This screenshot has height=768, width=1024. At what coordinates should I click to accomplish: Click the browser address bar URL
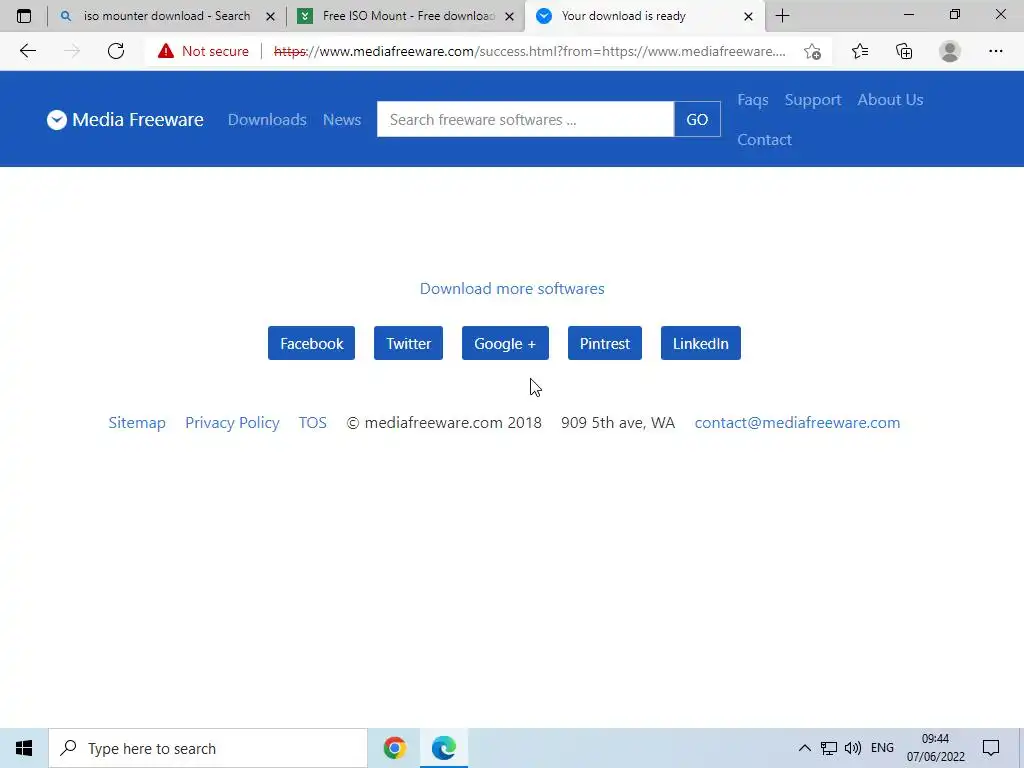click(530, 51)
